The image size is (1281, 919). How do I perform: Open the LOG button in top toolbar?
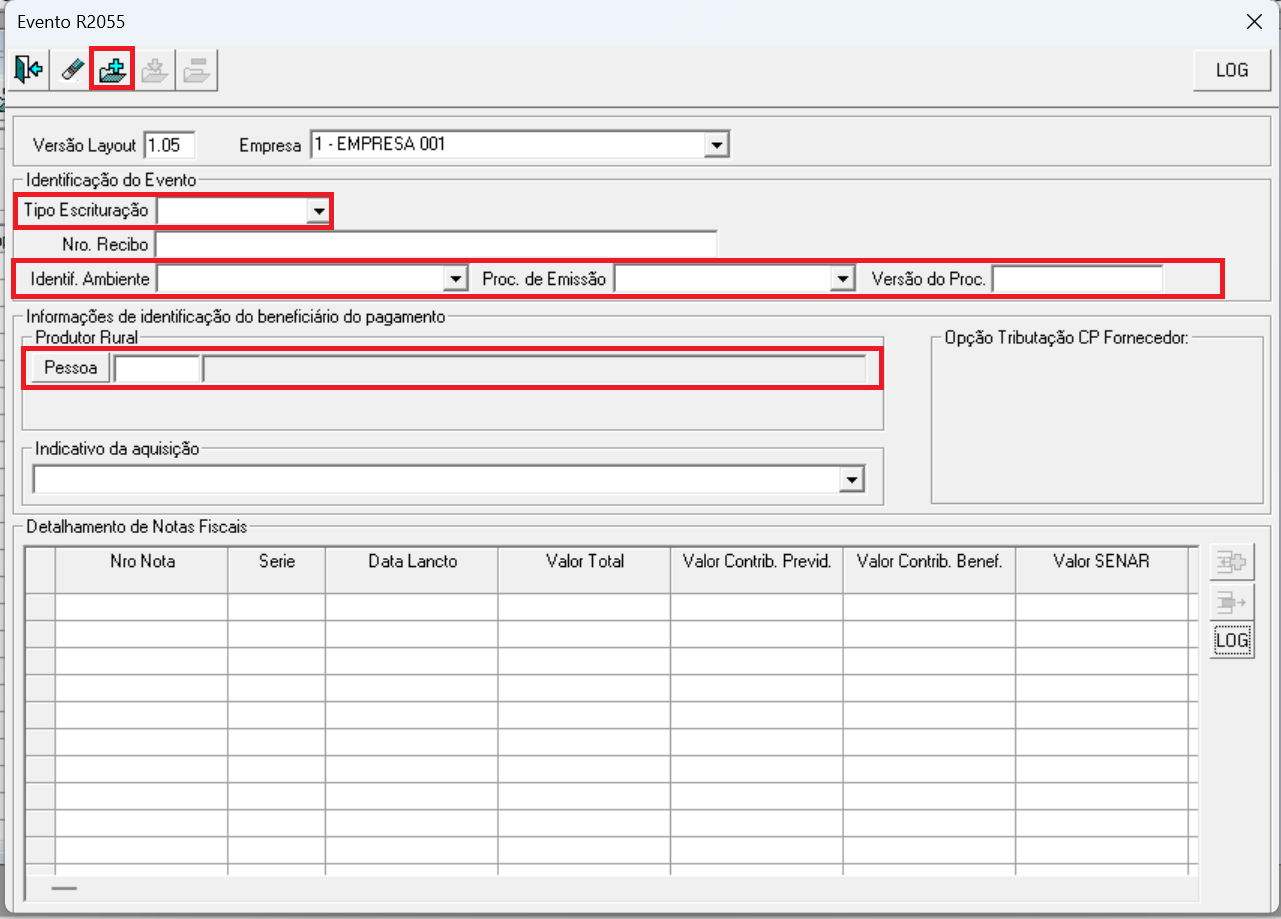(x=1232, y=70)
